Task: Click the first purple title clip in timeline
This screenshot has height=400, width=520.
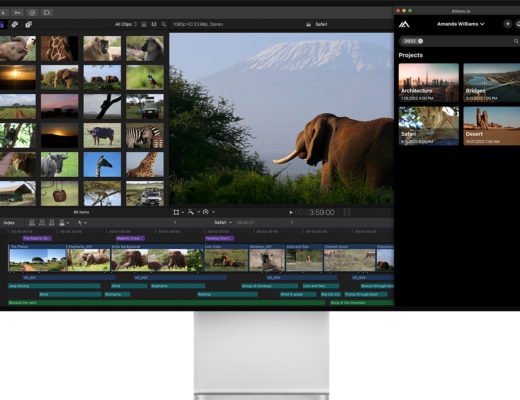Action: point(37,239)
